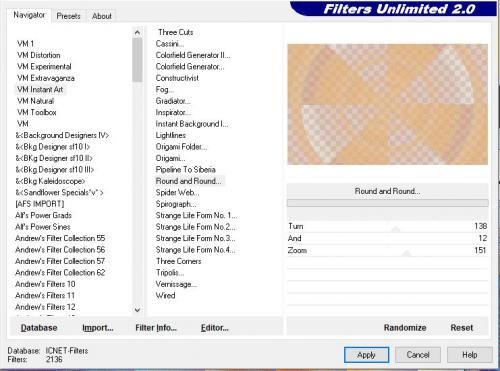Screen dimensions: 500x371
Task: Switch to the Navigator tab
Action: pyautogui.click(x=29, y=15)
